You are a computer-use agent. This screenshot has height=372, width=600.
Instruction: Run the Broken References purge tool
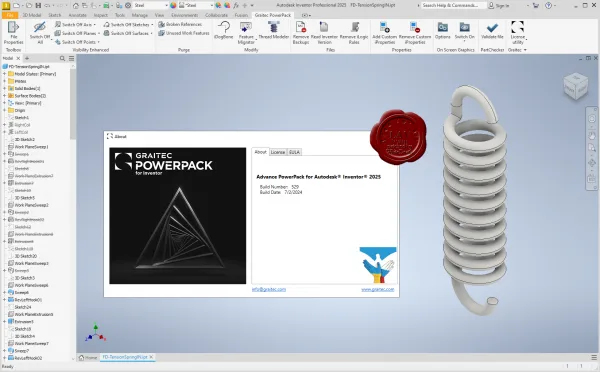[x=180, y=24]
